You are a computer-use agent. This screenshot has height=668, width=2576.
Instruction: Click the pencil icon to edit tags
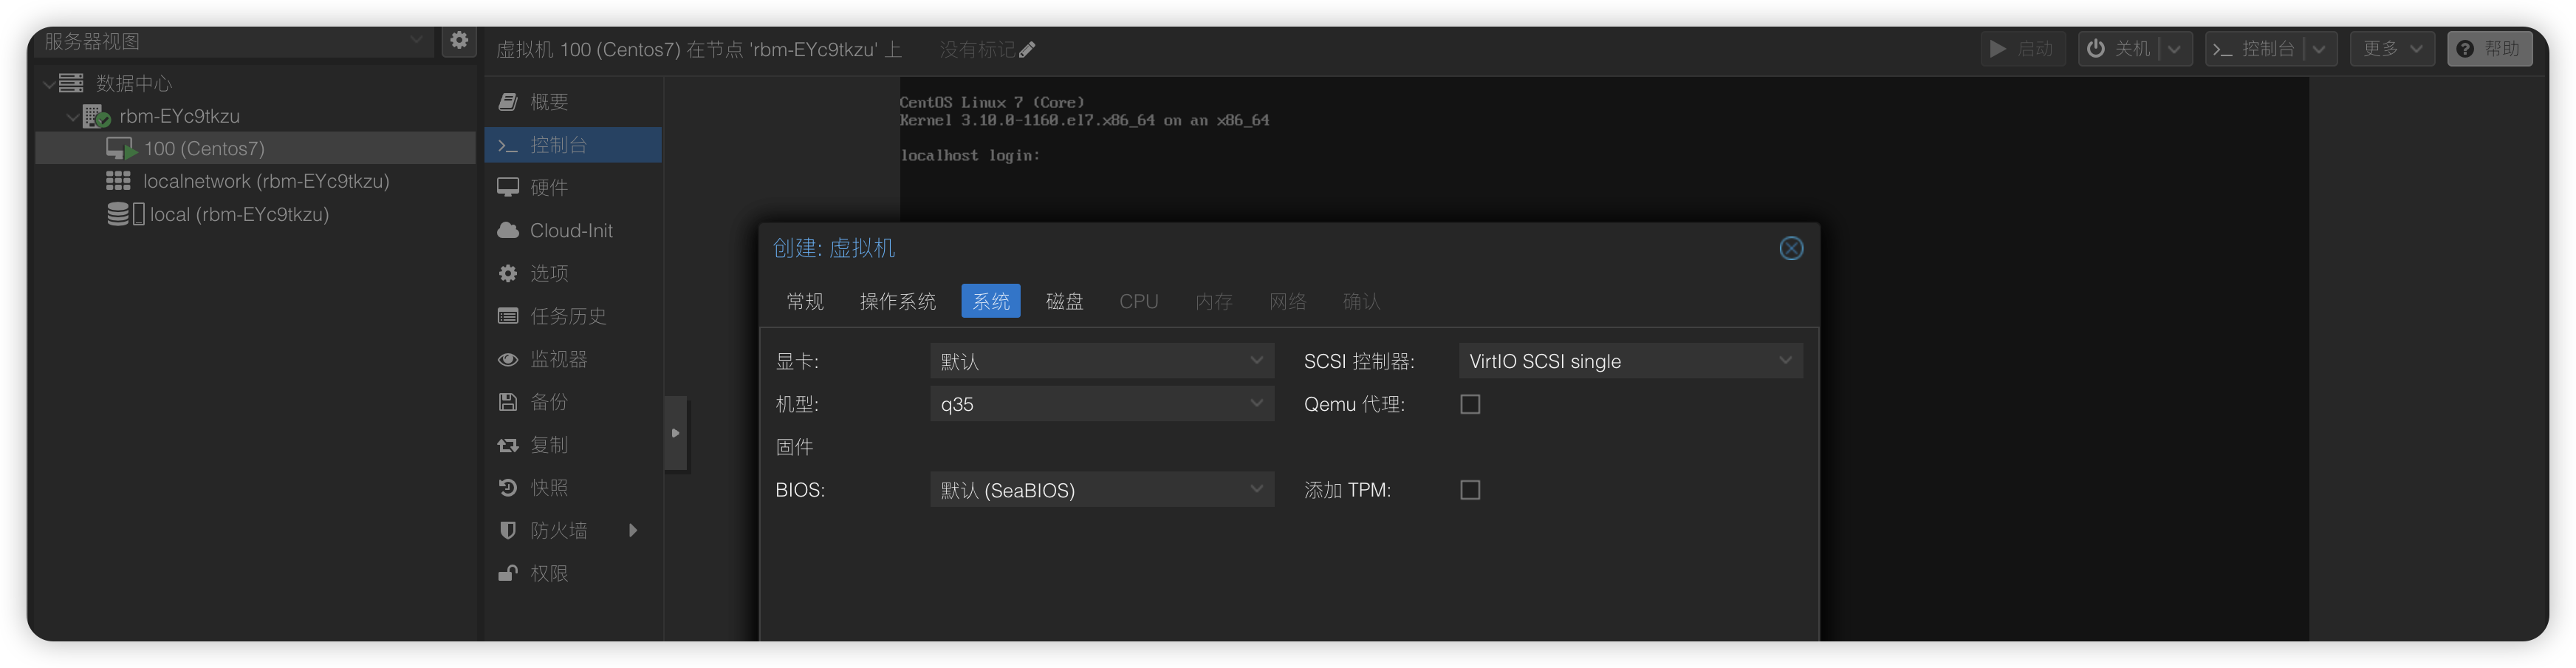click(x=1027, y=50)
